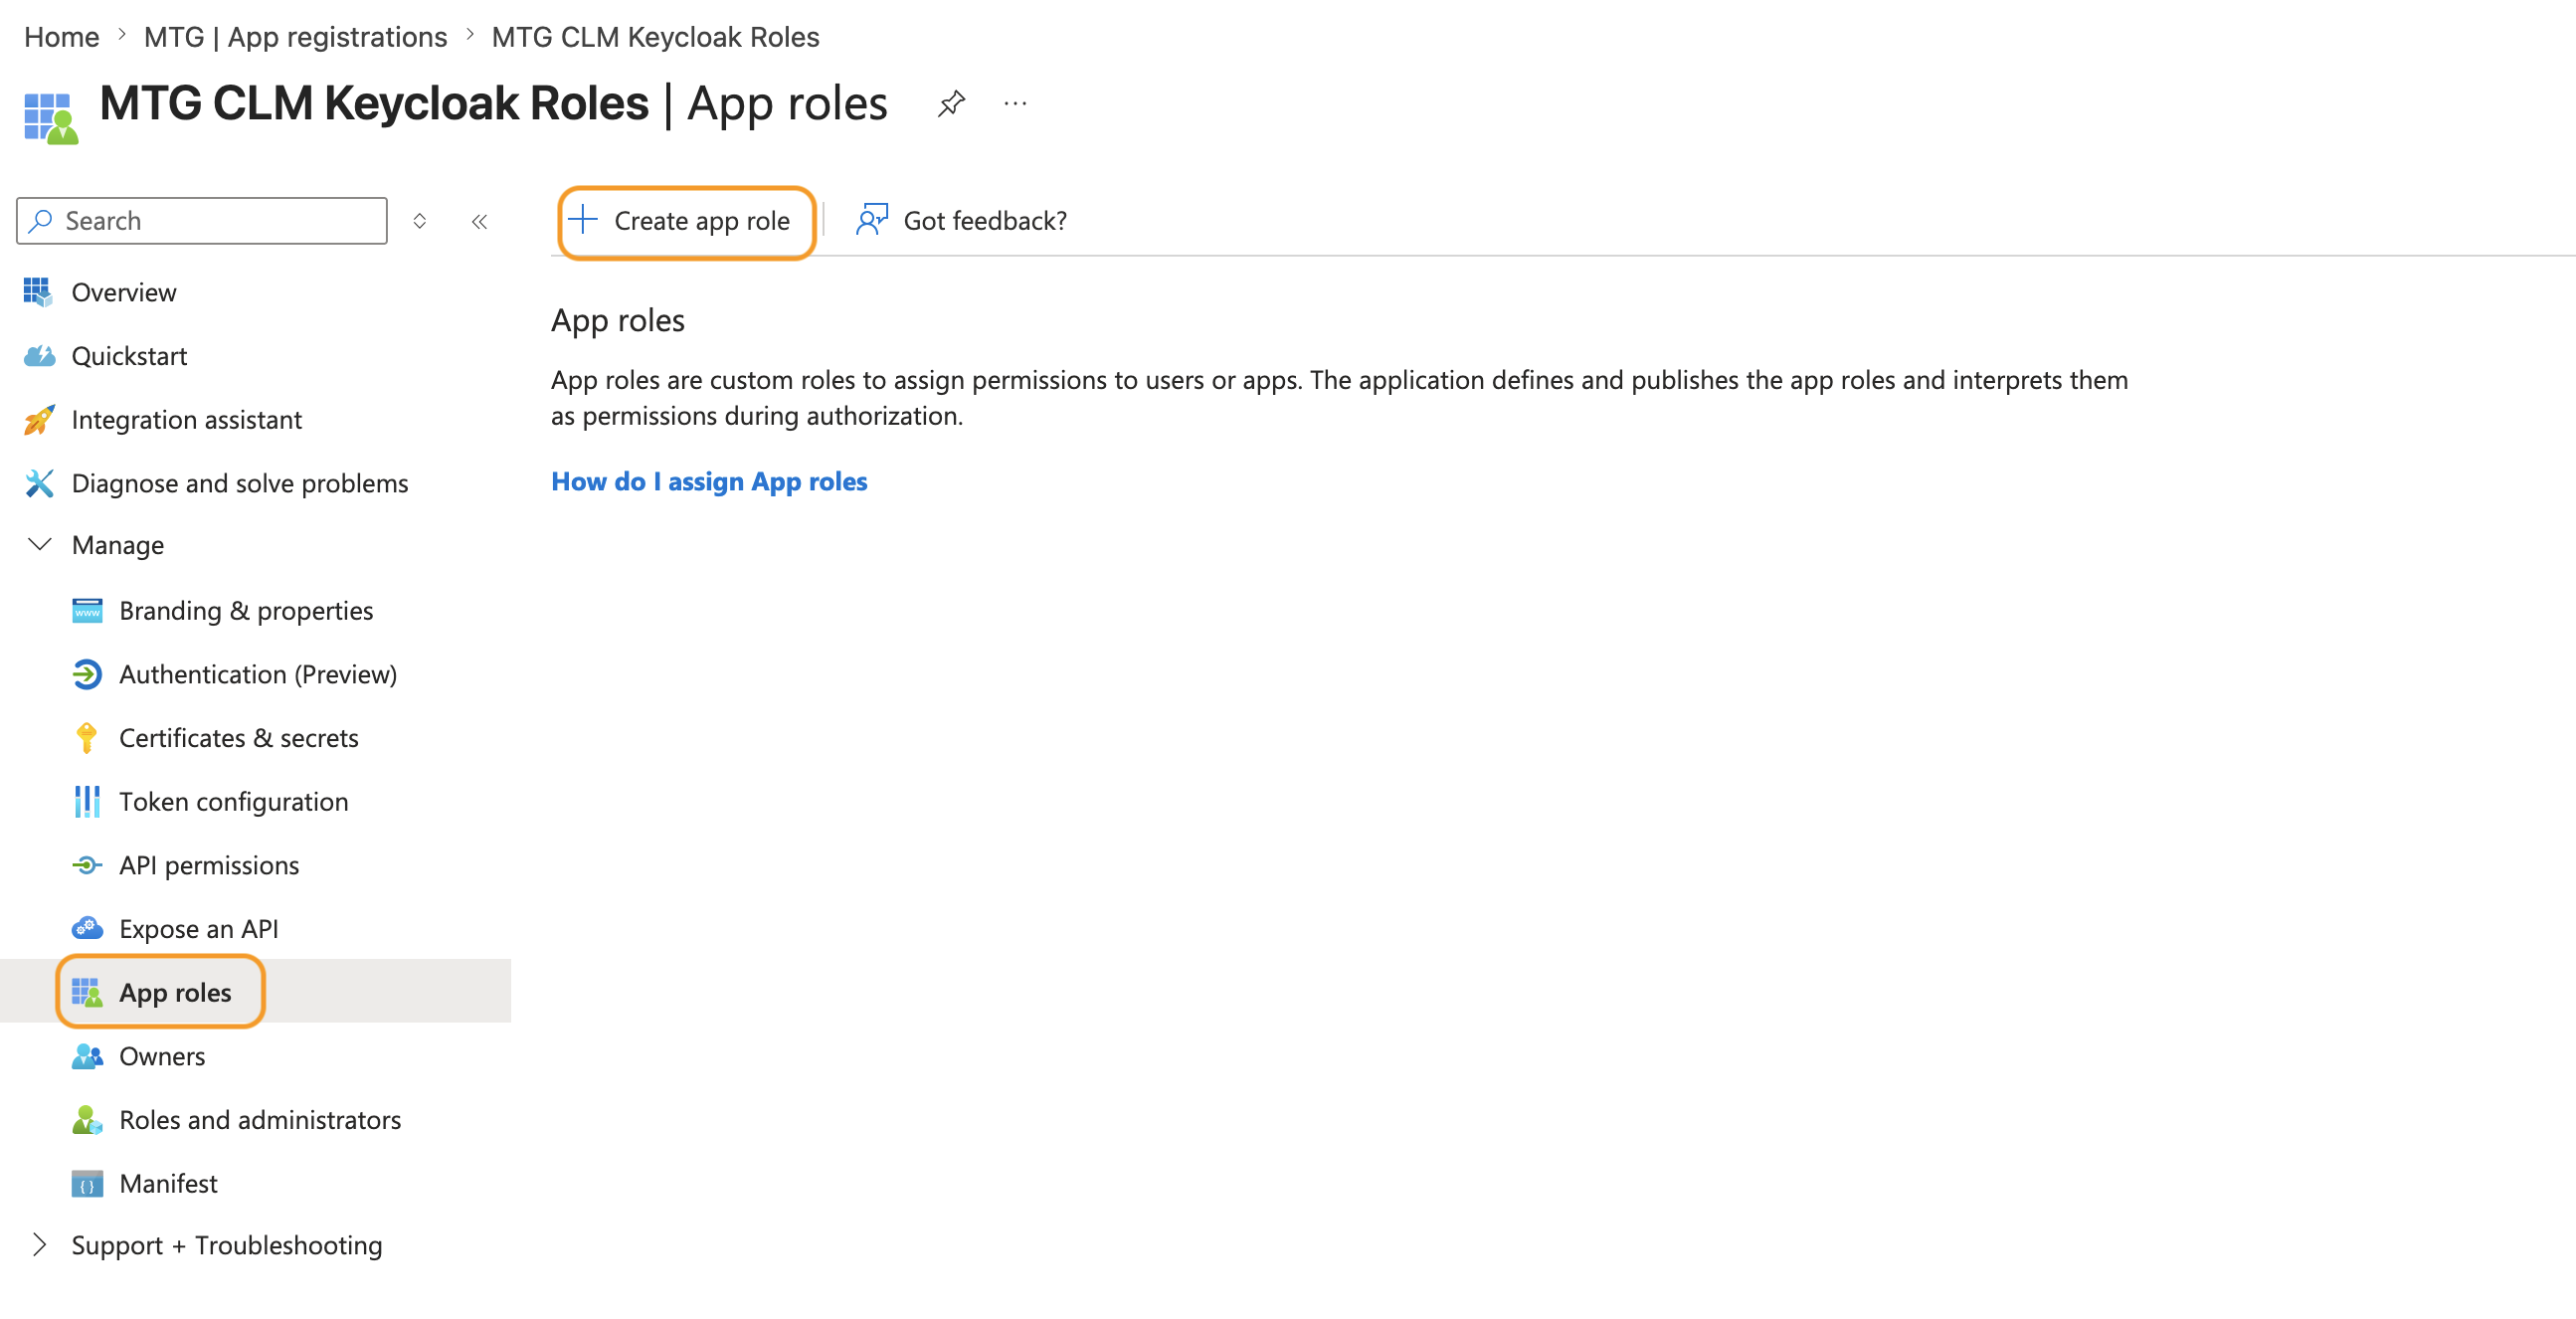Click the Support + Troubleshooting section label
The width and height of the screenshot is (2576, 1319).
click(227, 1246)
